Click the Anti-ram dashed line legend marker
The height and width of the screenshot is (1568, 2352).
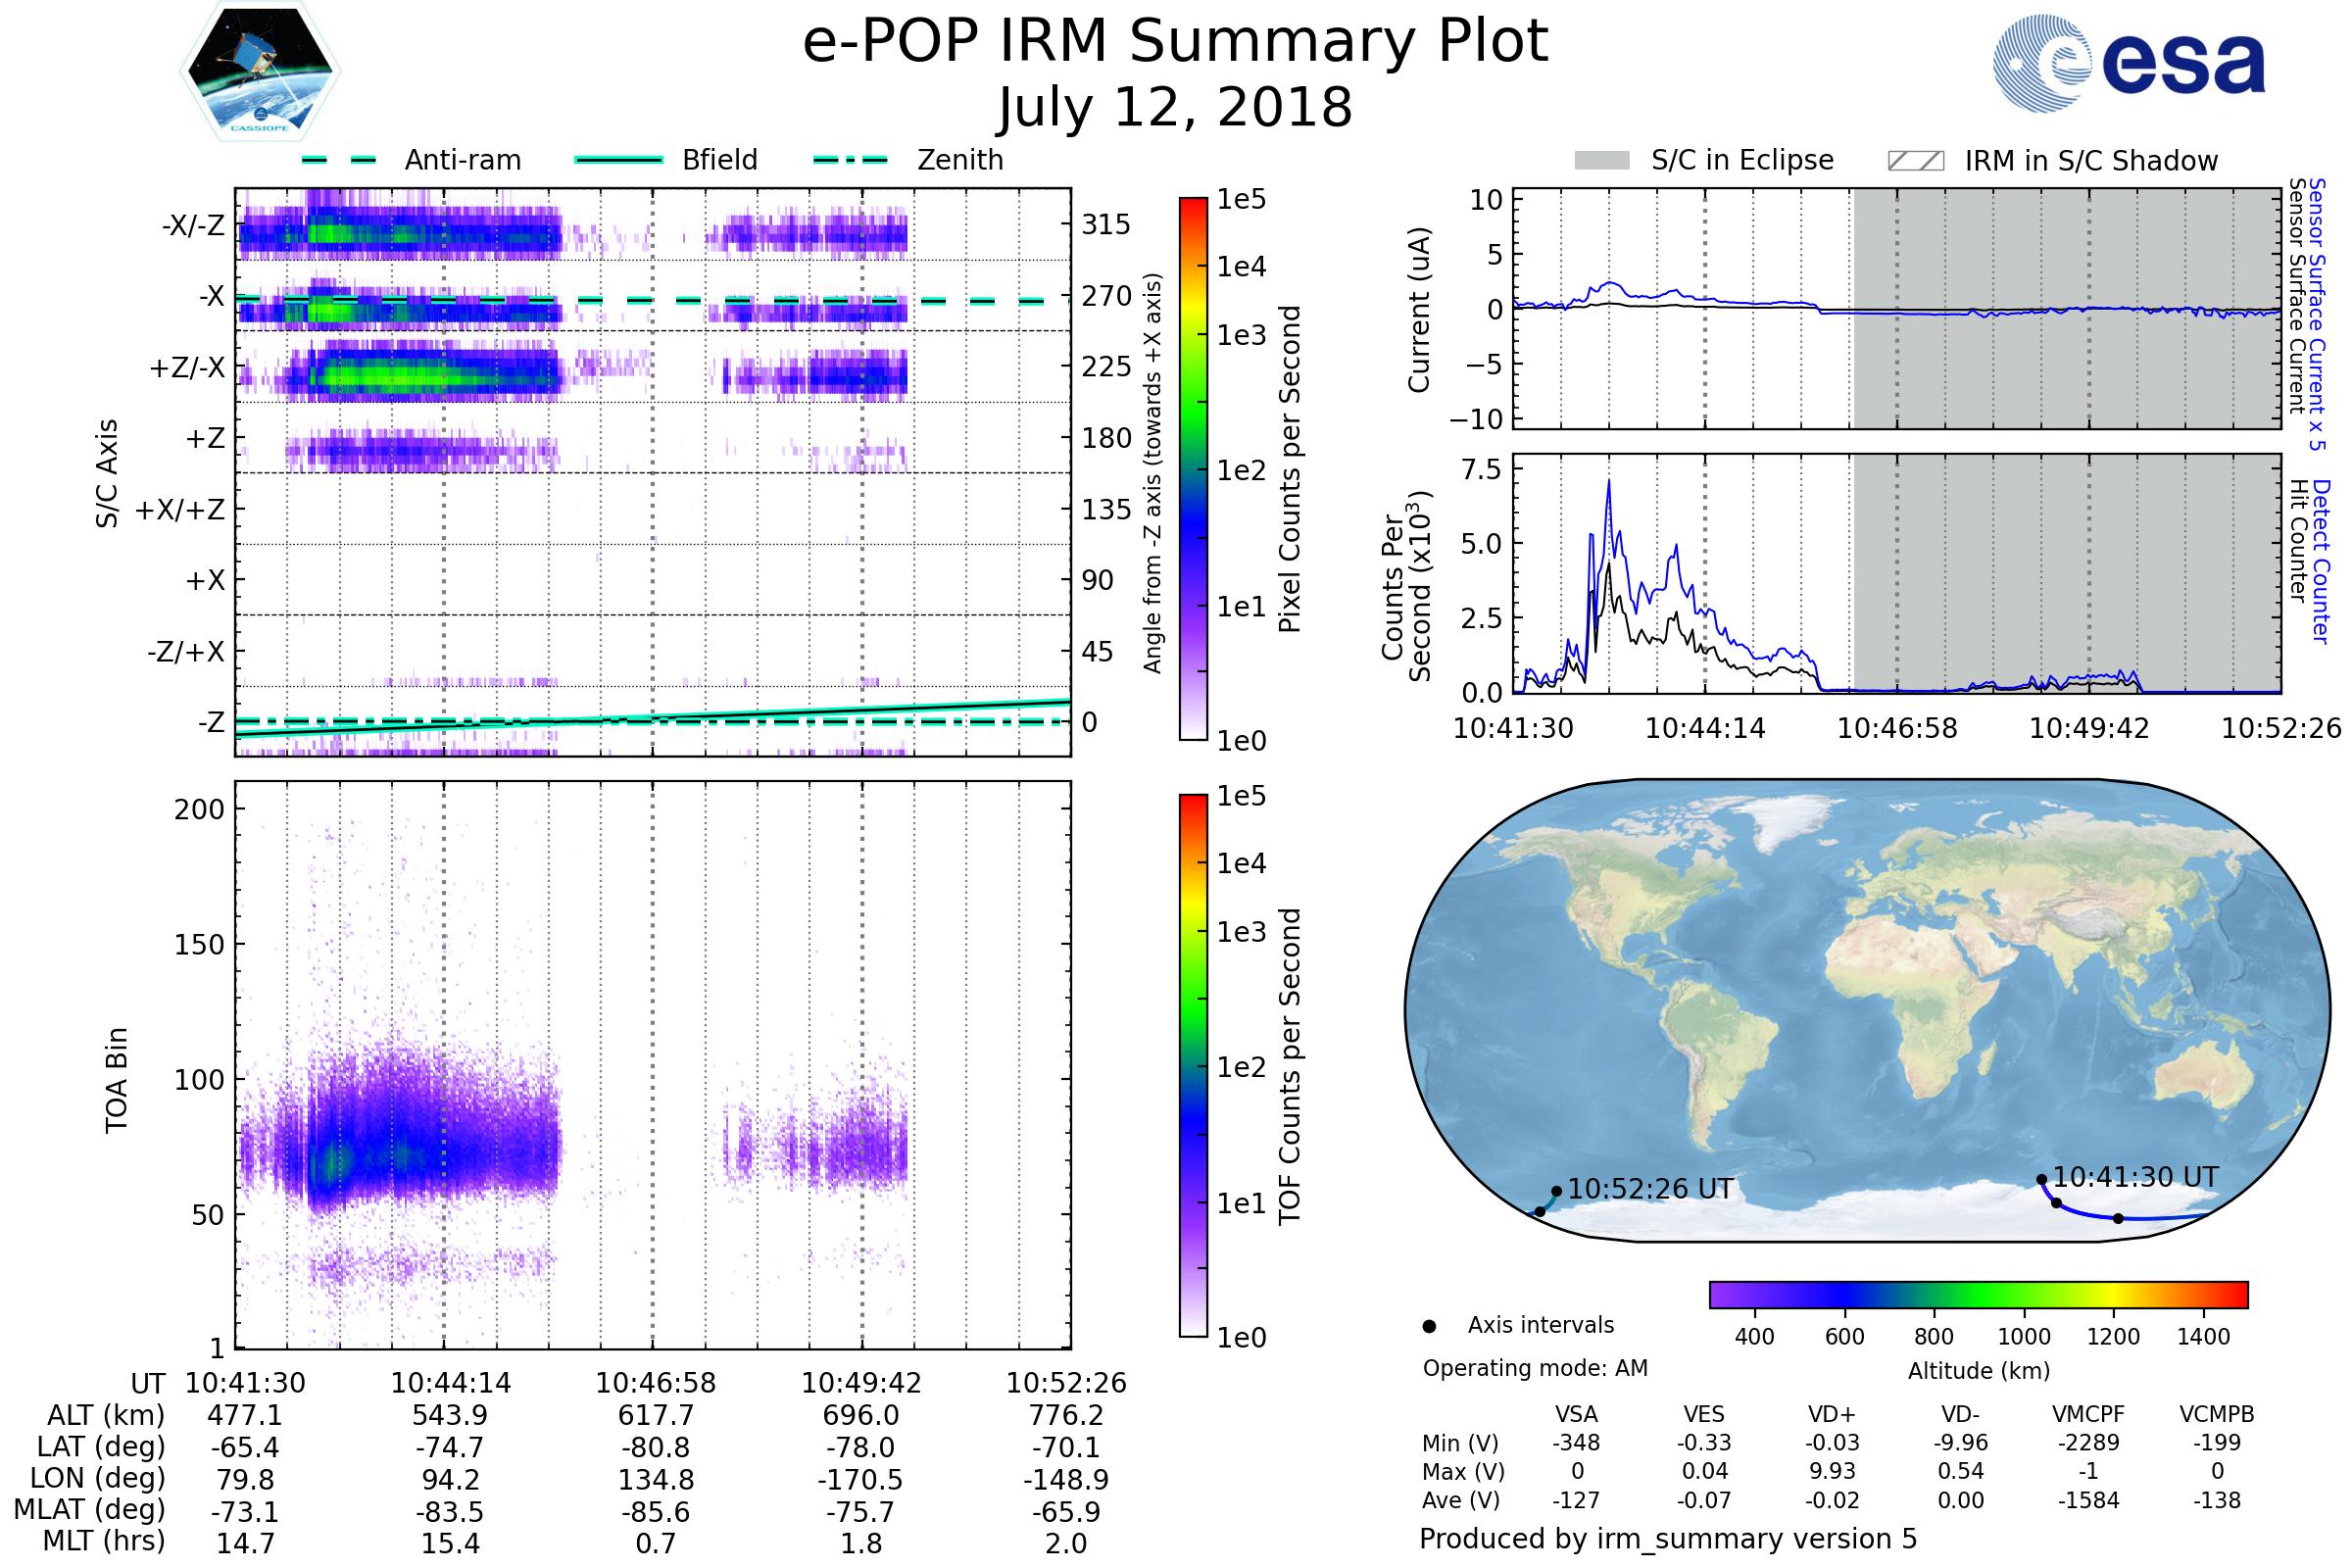click(x=339, y=160)
